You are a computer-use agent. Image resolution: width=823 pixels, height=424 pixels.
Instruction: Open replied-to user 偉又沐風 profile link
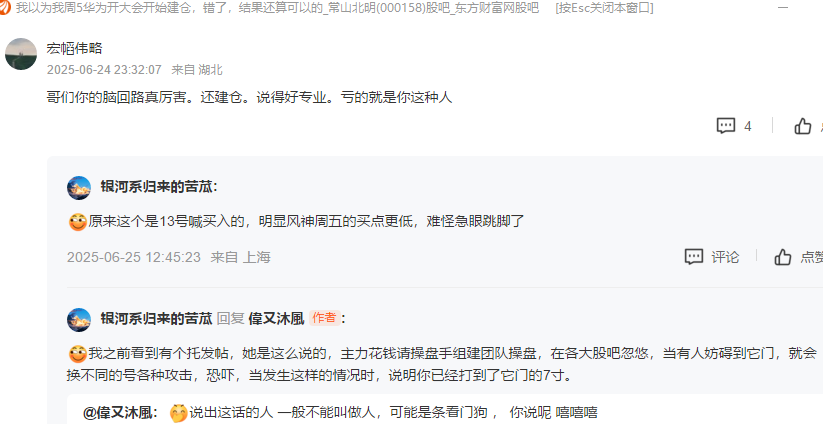tap(277, 319)
